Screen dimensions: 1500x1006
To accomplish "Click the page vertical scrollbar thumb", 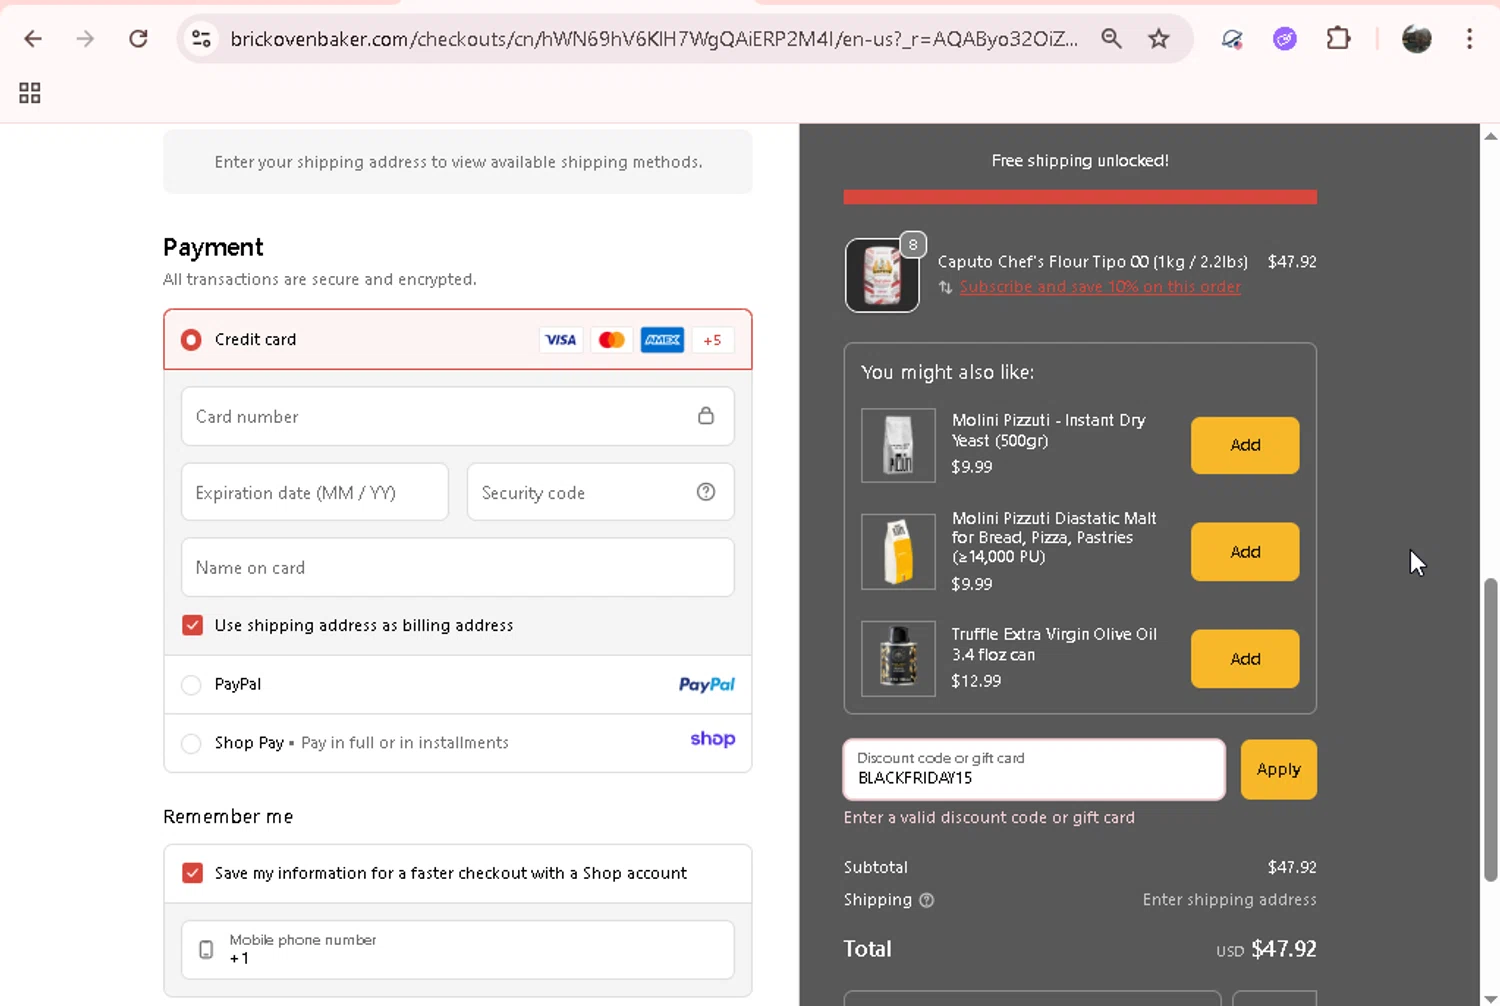I will pyautogui.click(x=1490, y=730).
